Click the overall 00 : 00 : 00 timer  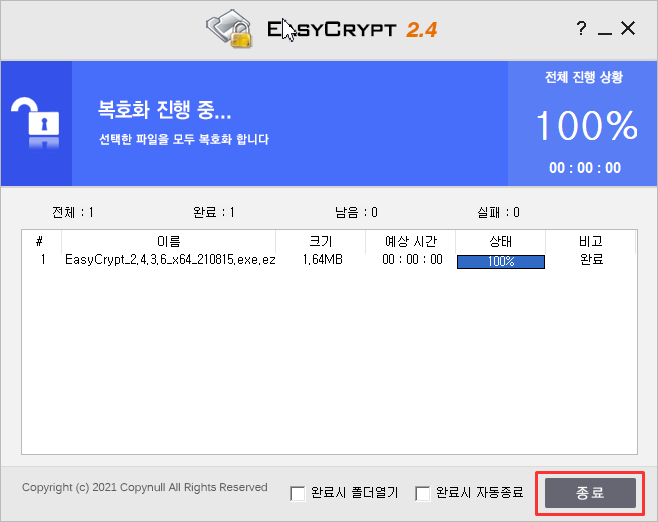(585, 168)
